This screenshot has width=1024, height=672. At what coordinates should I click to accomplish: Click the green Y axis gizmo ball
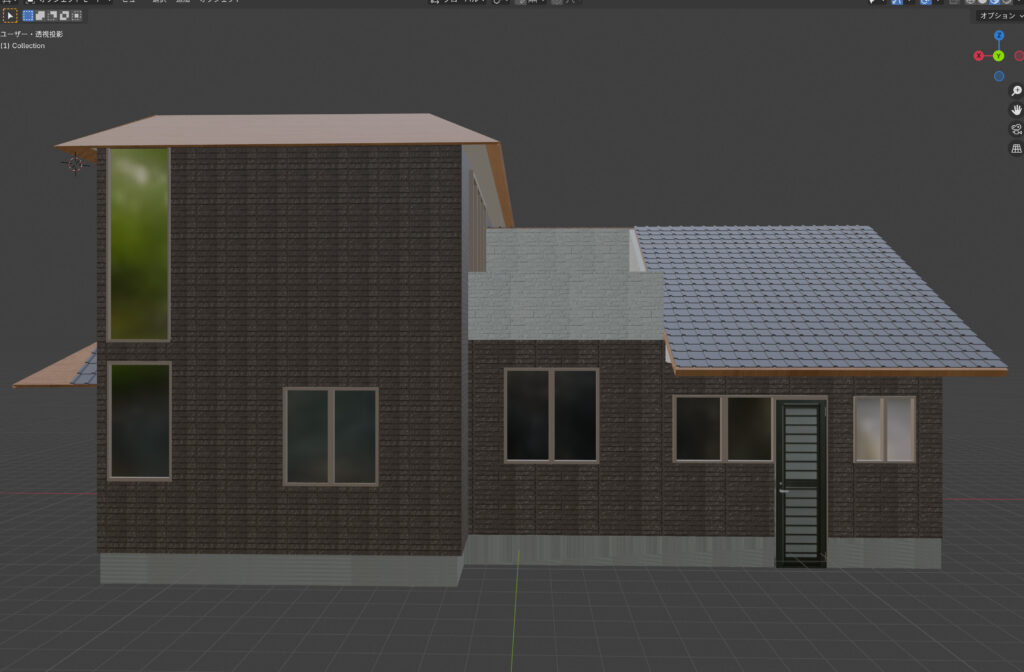pos(999,56)
